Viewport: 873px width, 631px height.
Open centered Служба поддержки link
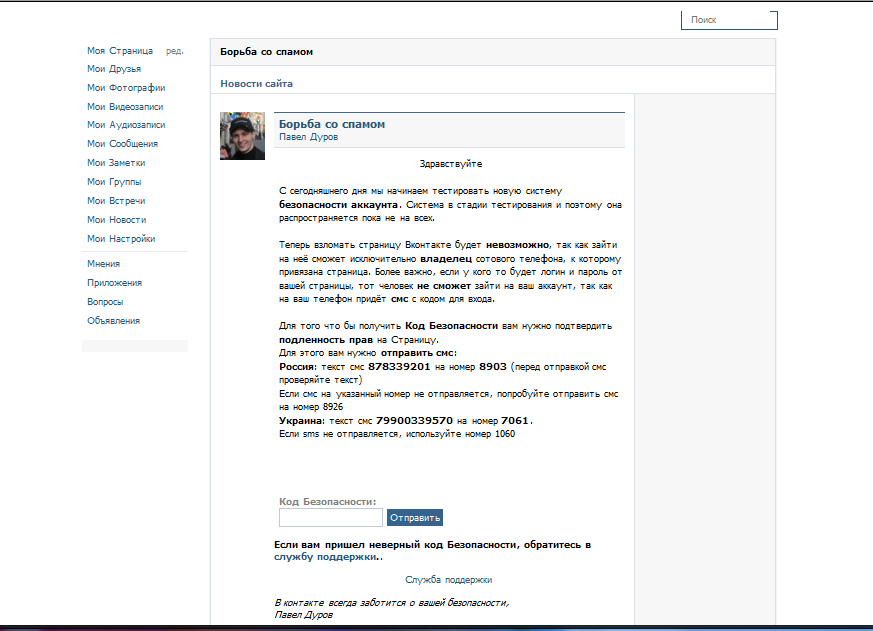pos(448,580)
